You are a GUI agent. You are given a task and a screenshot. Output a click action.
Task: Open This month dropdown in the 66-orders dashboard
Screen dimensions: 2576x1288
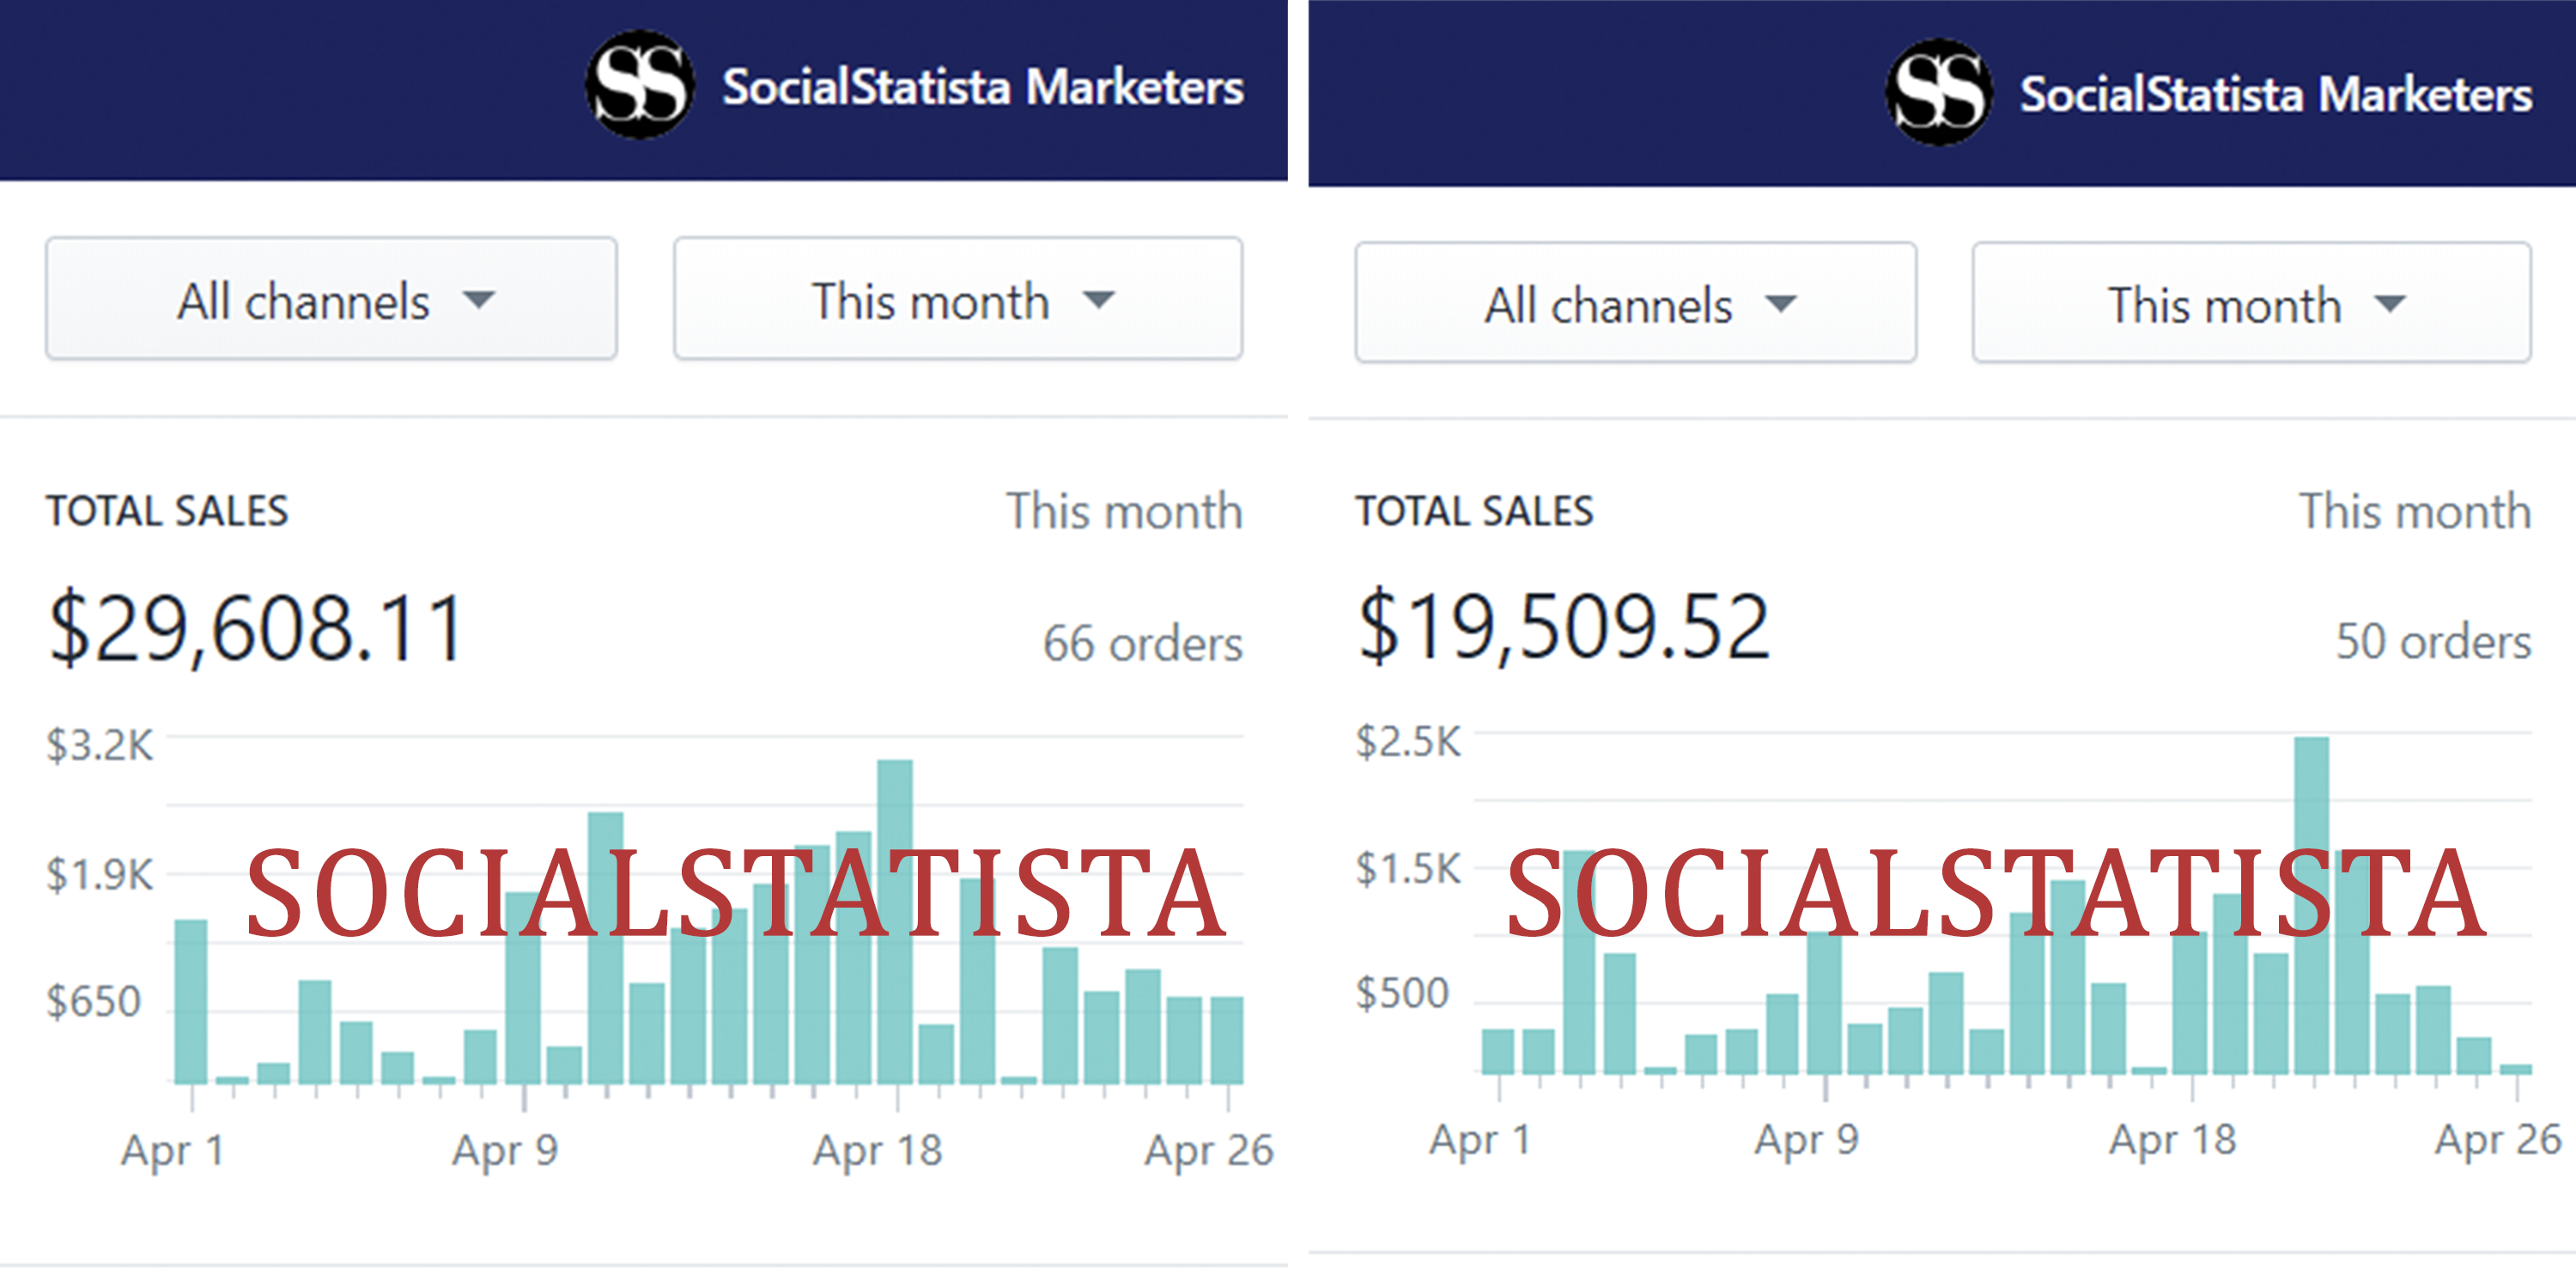pos(958,299)
